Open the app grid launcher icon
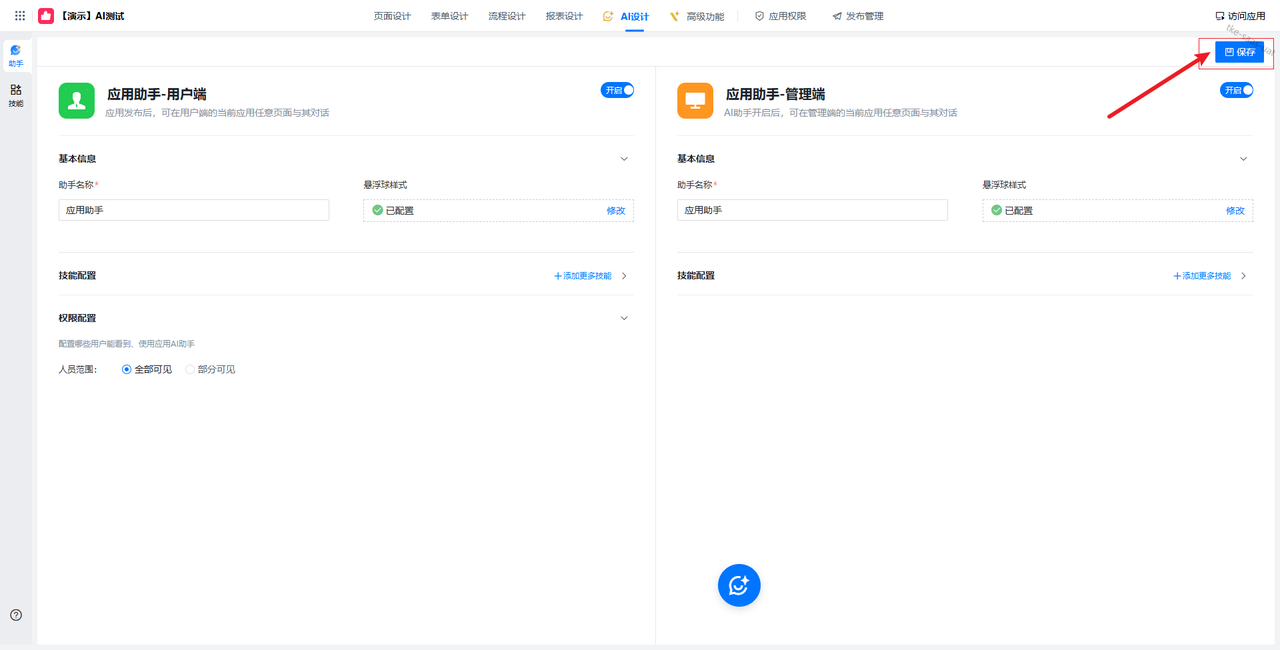This screenshot has height=650, width=1280. (x=20, y=16)
